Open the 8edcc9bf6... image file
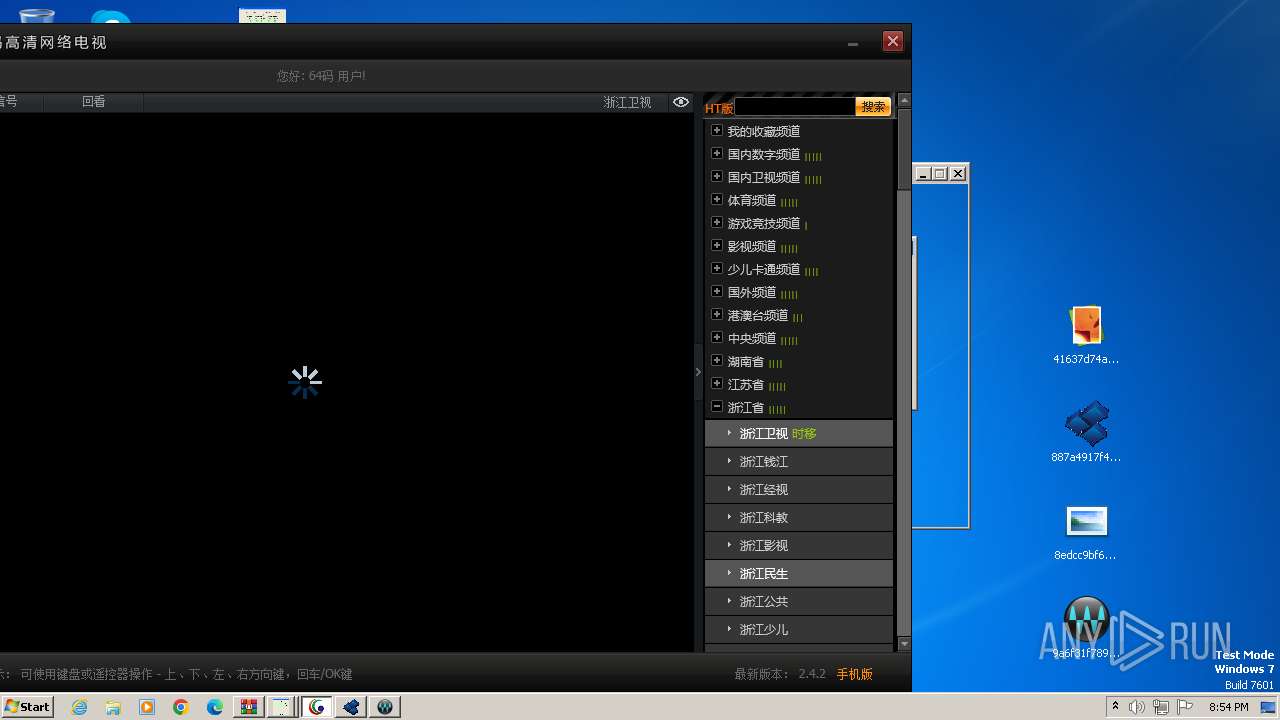 pyautogui.click(x=1086, y=532)
